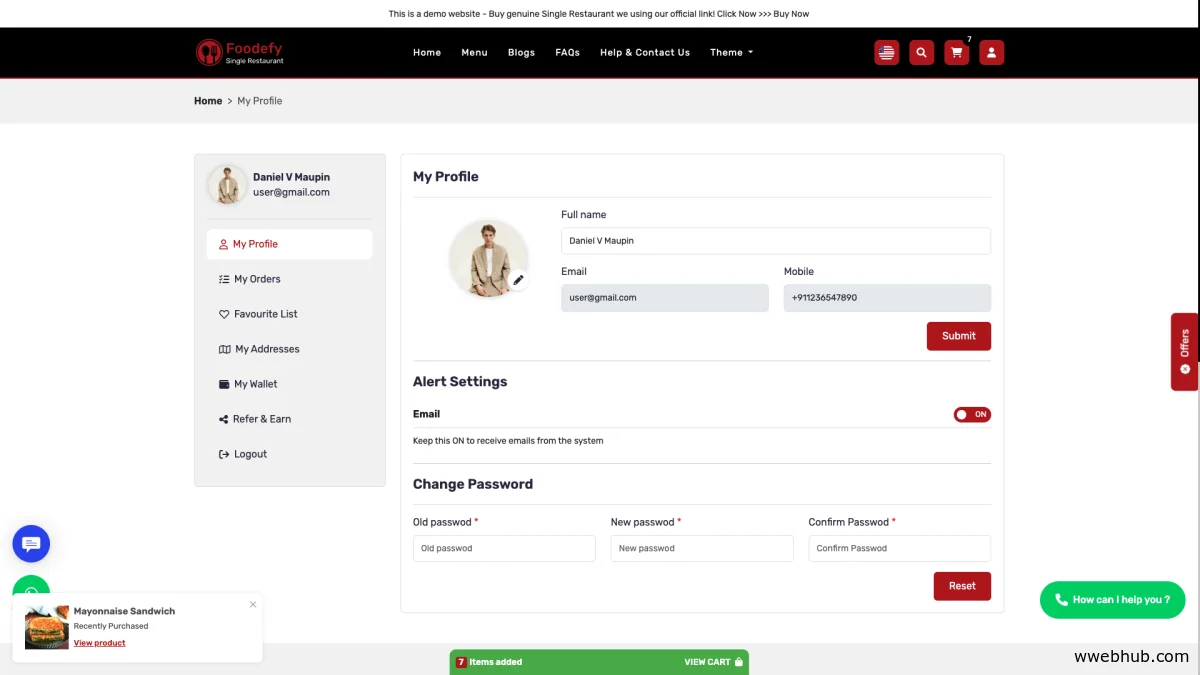Select the user account icon in the header
Screen dimensions: 1200x675
[x=991, y=52]
